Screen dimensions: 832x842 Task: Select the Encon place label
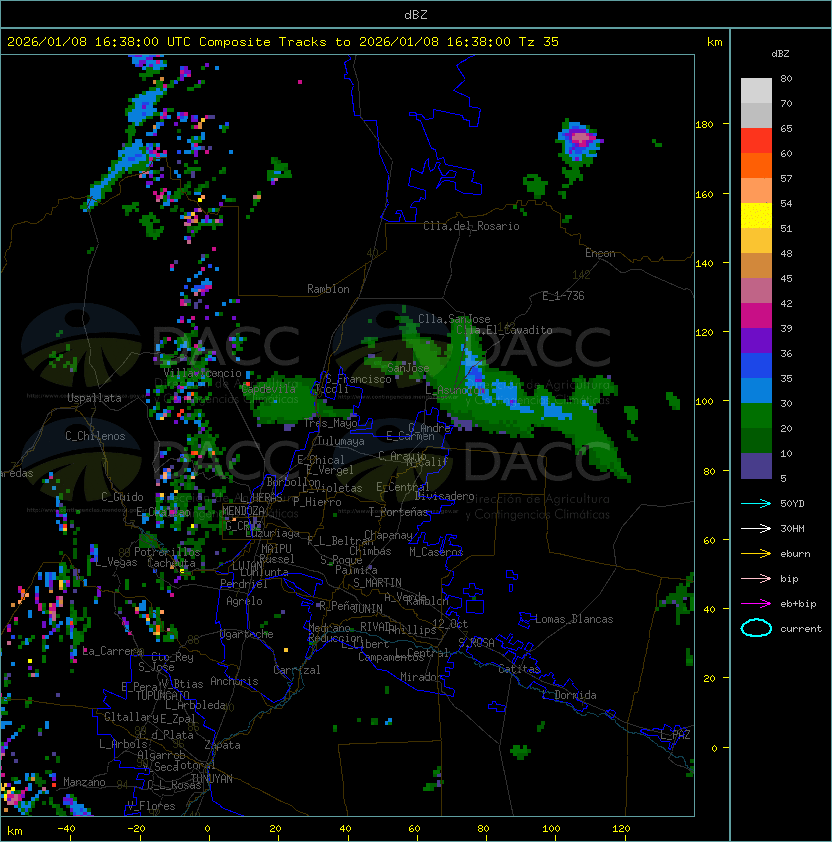pos(600,253)
